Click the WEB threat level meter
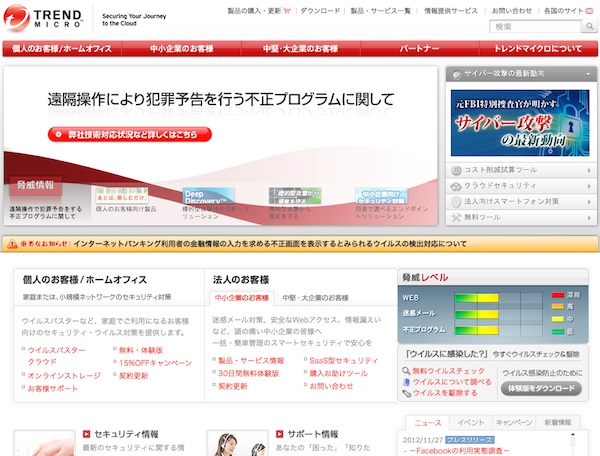This screenshot has width=600, height=456. [x=490, y=298]
